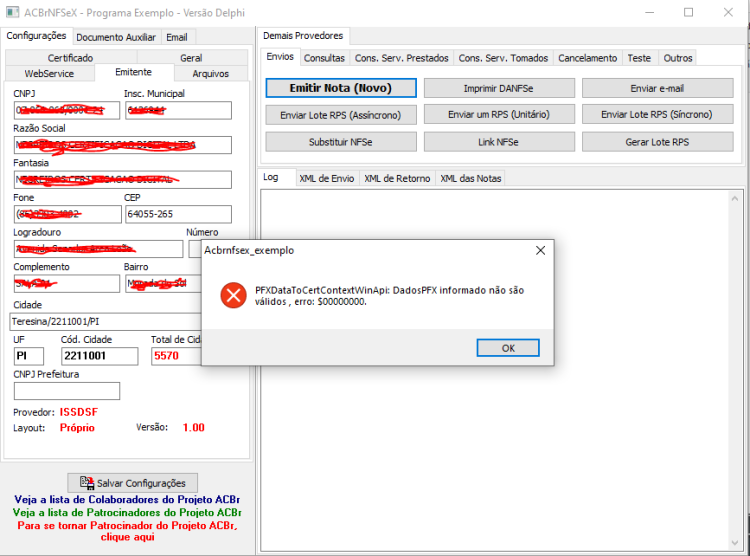Click the CNPJ Prefeitura input field
The image size is (750, 556).
click(67, 391)
